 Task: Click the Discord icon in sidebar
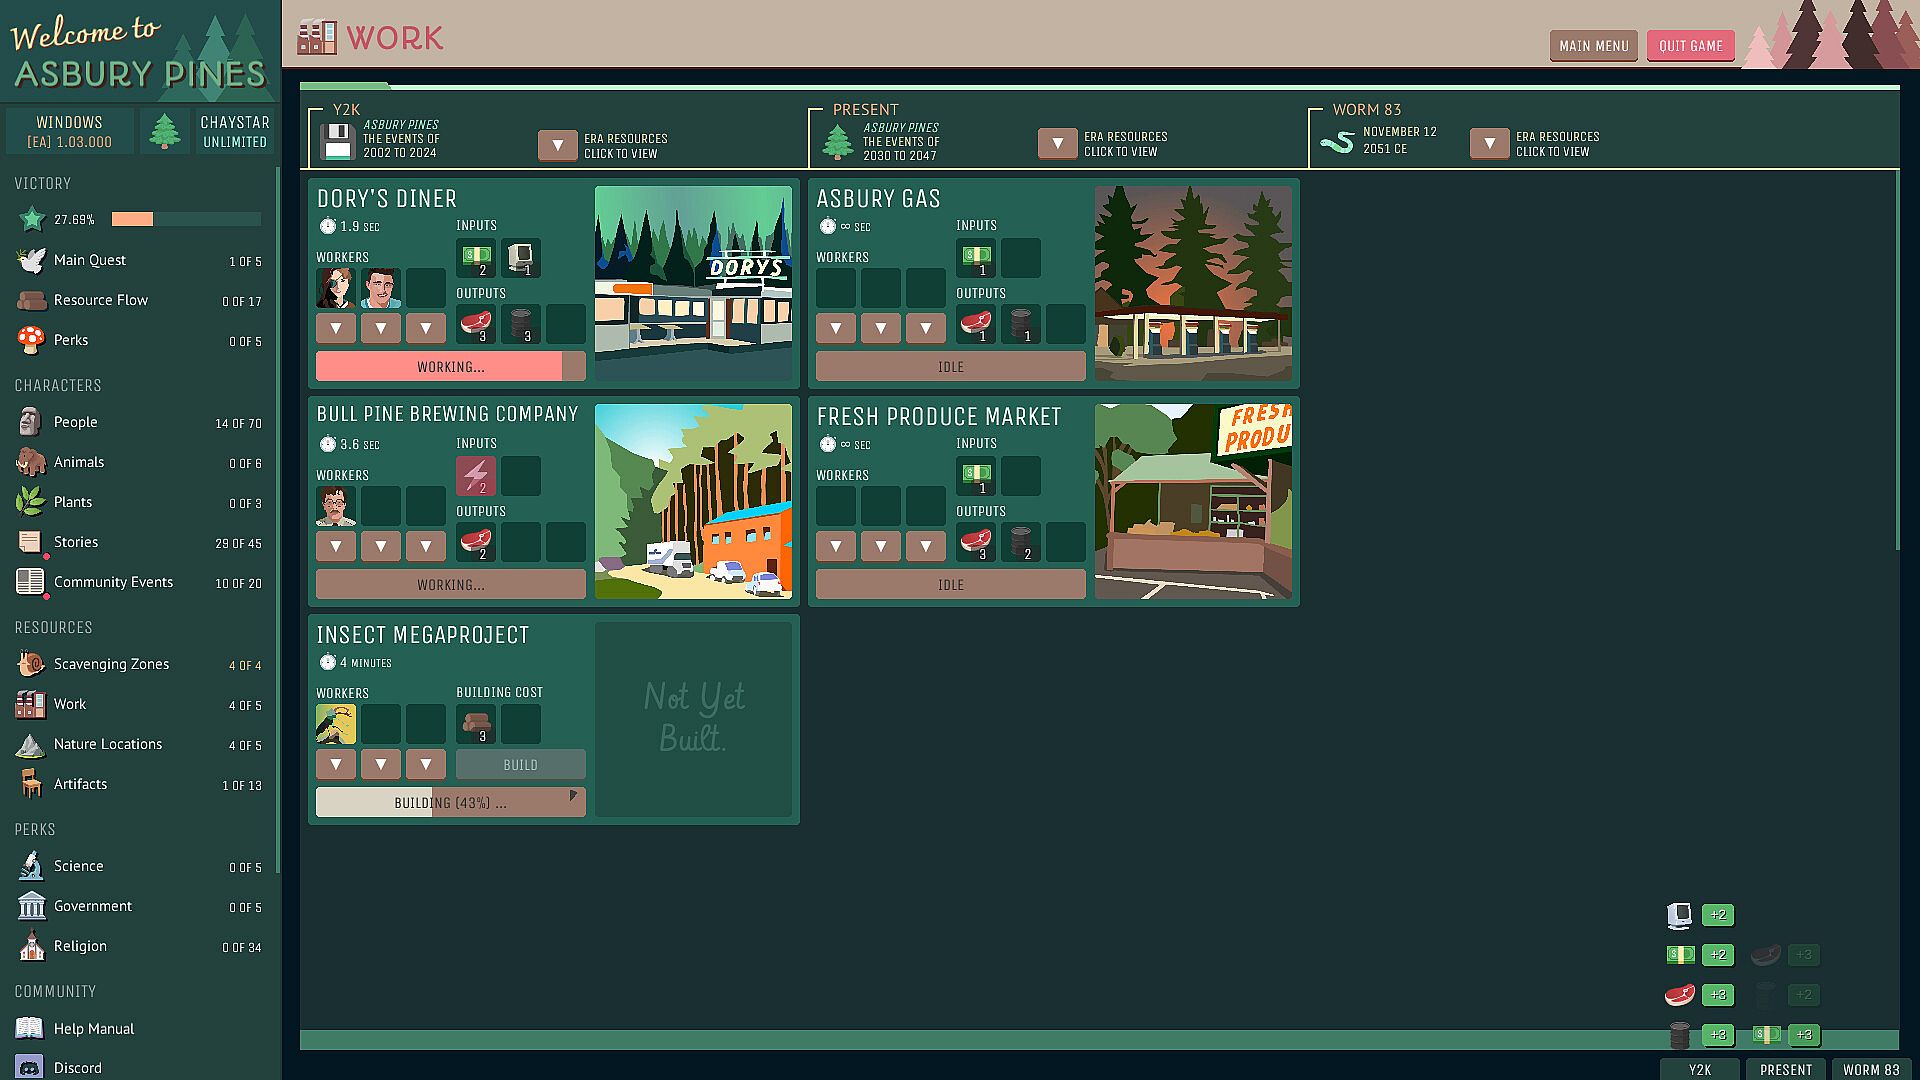[30, 1067]
